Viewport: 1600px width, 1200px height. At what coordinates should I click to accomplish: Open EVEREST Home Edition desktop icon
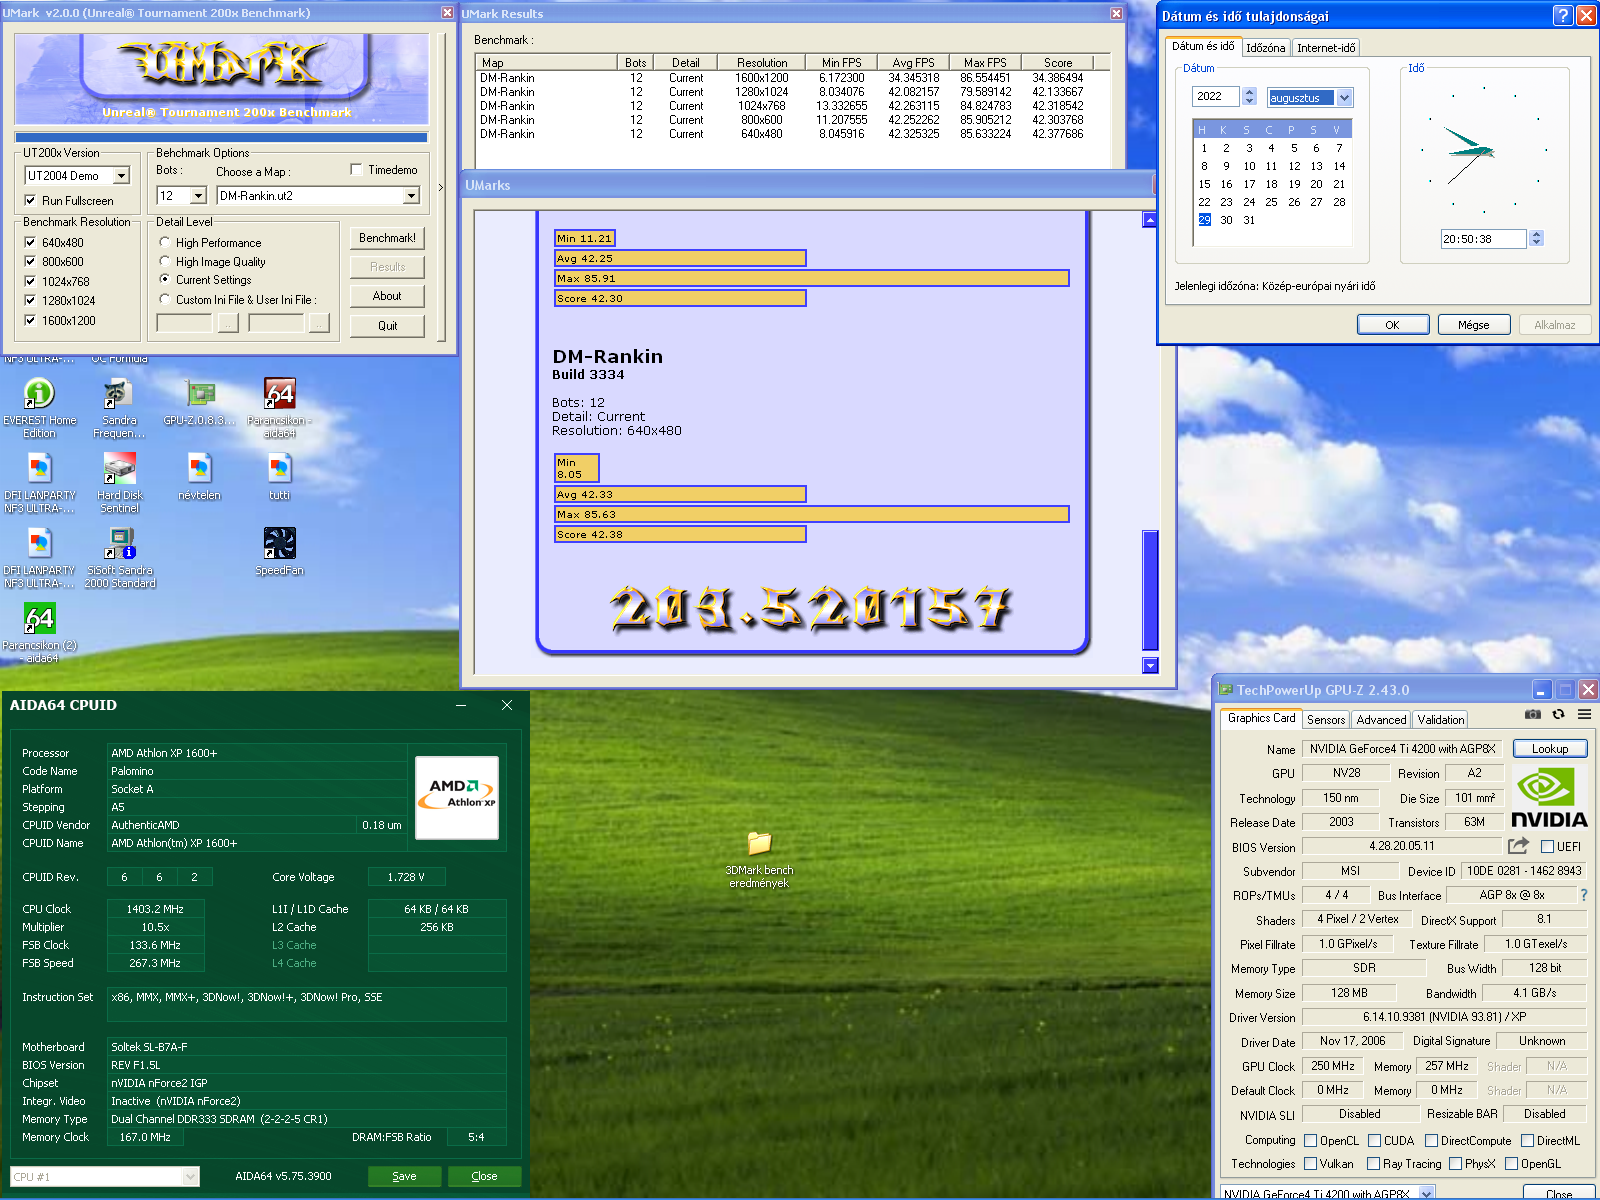(39, 408)
